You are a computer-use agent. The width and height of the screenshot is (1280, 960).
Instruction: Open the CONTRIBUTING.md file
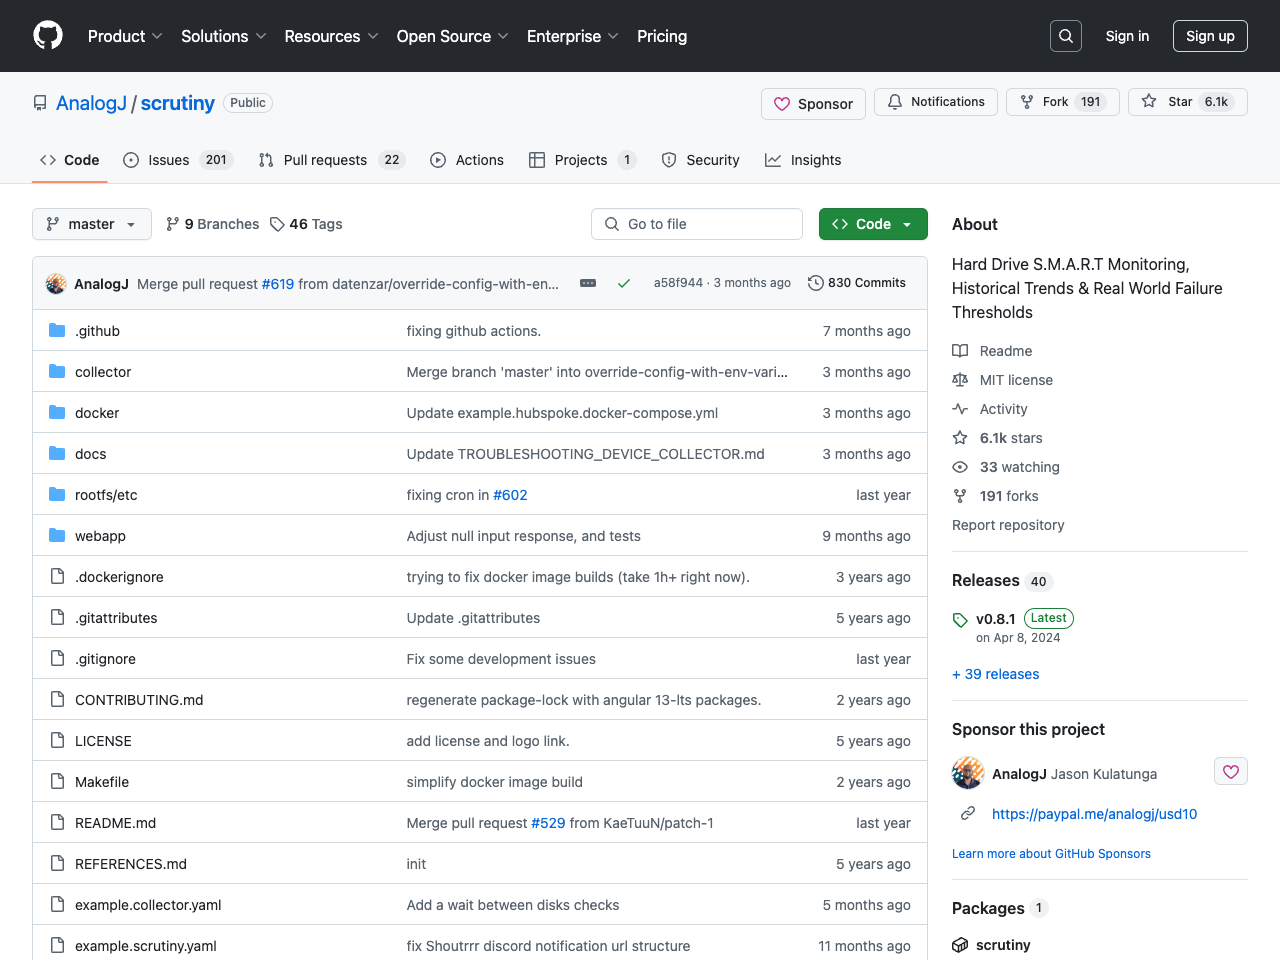coord(139,700)
